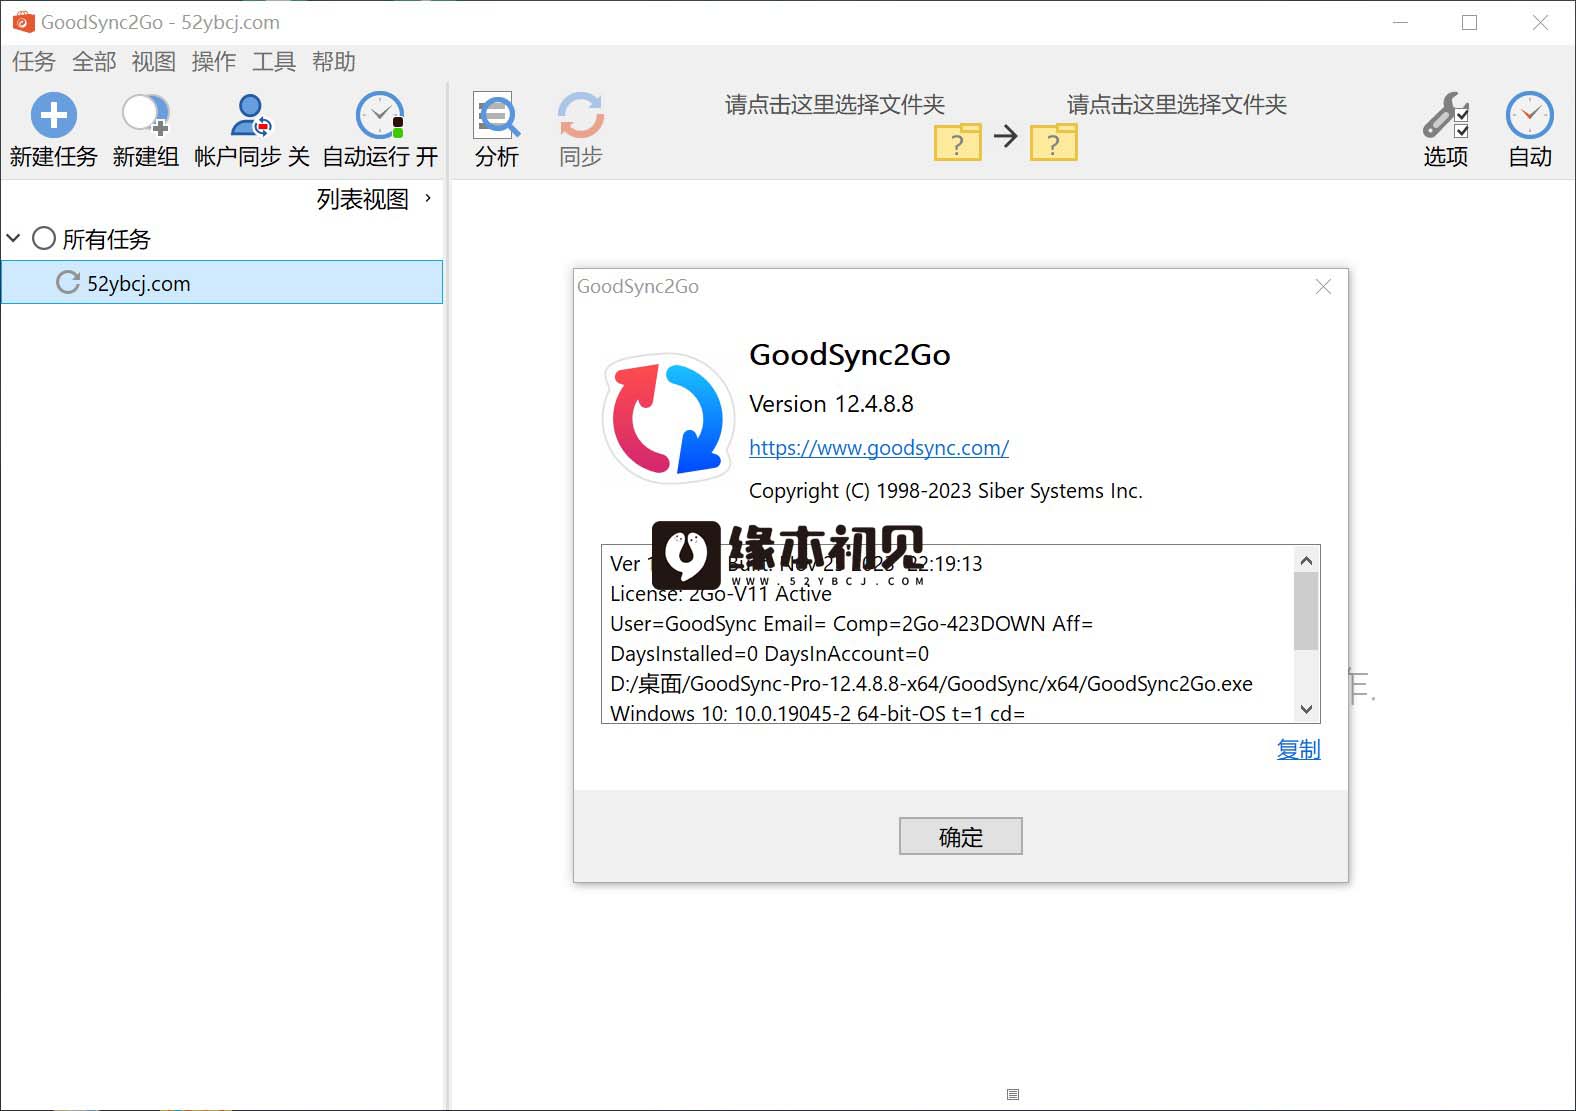Click the small list icon at window bottom
1576x1111 pixels.
[1013, 1094]
